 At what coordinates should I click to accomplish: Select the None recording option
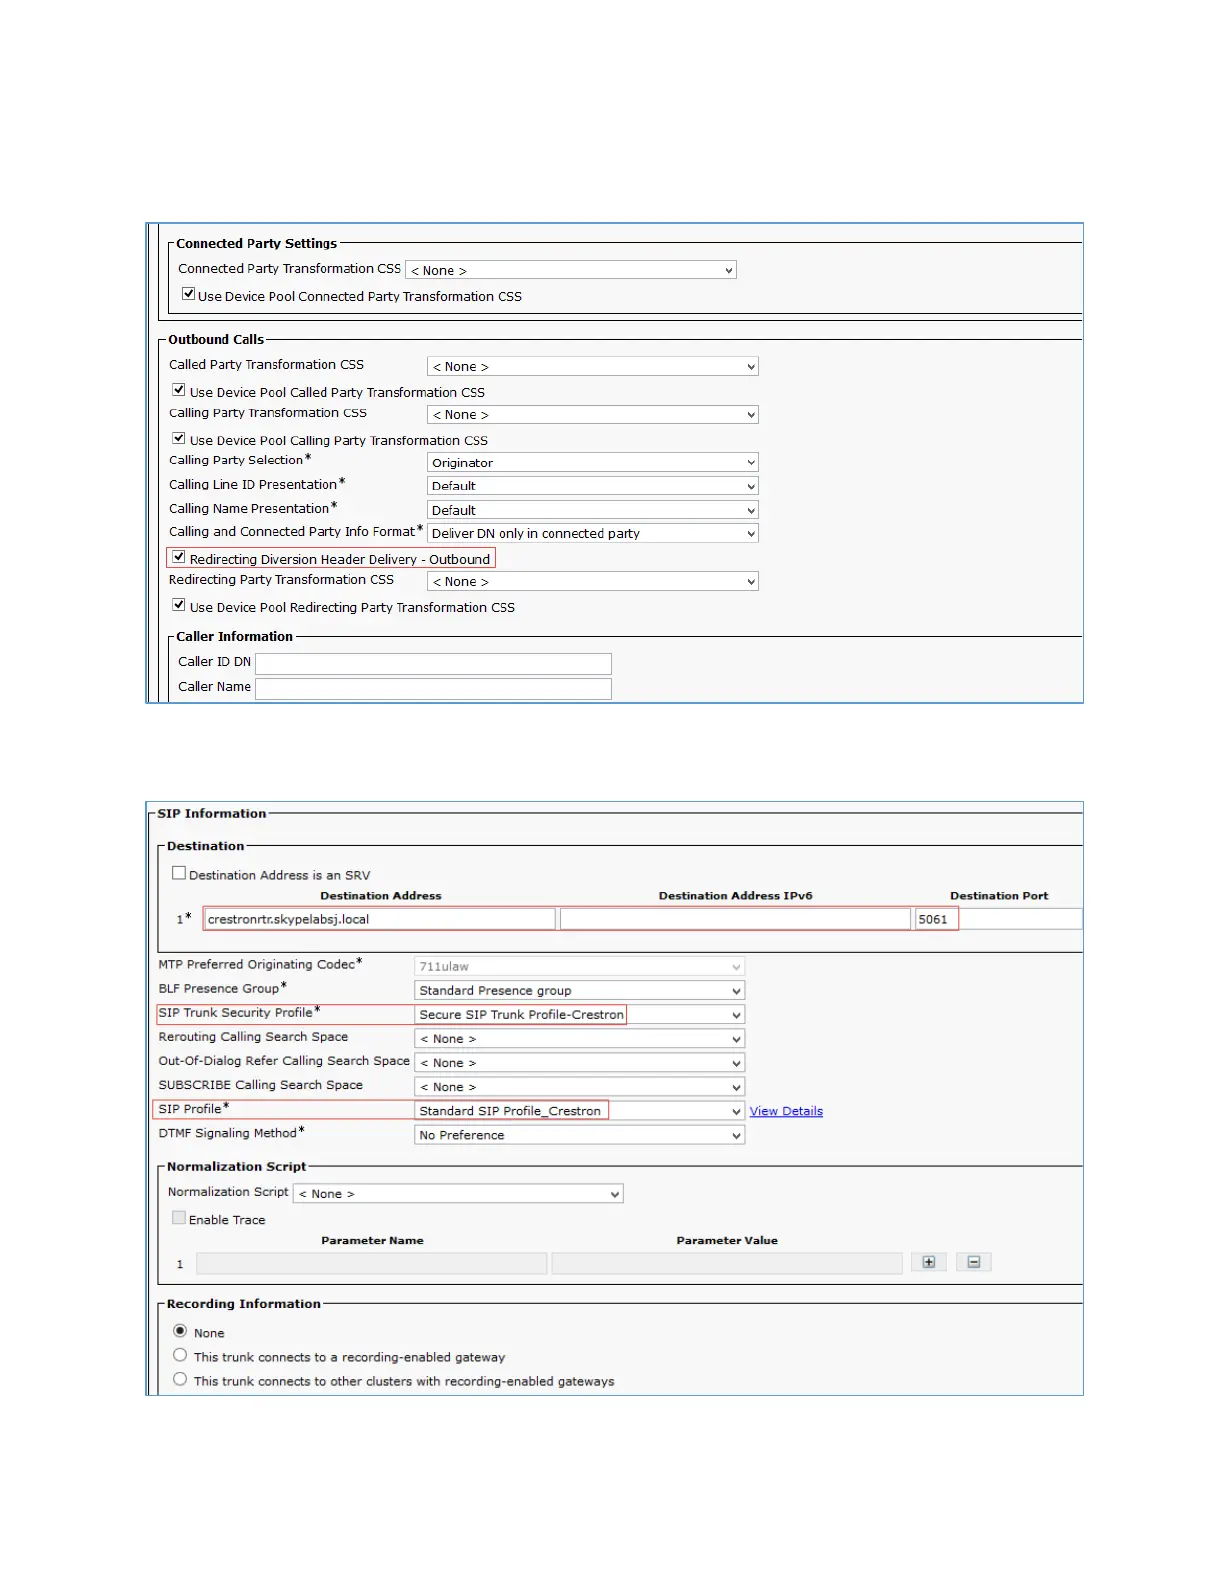coord(180,1331)
